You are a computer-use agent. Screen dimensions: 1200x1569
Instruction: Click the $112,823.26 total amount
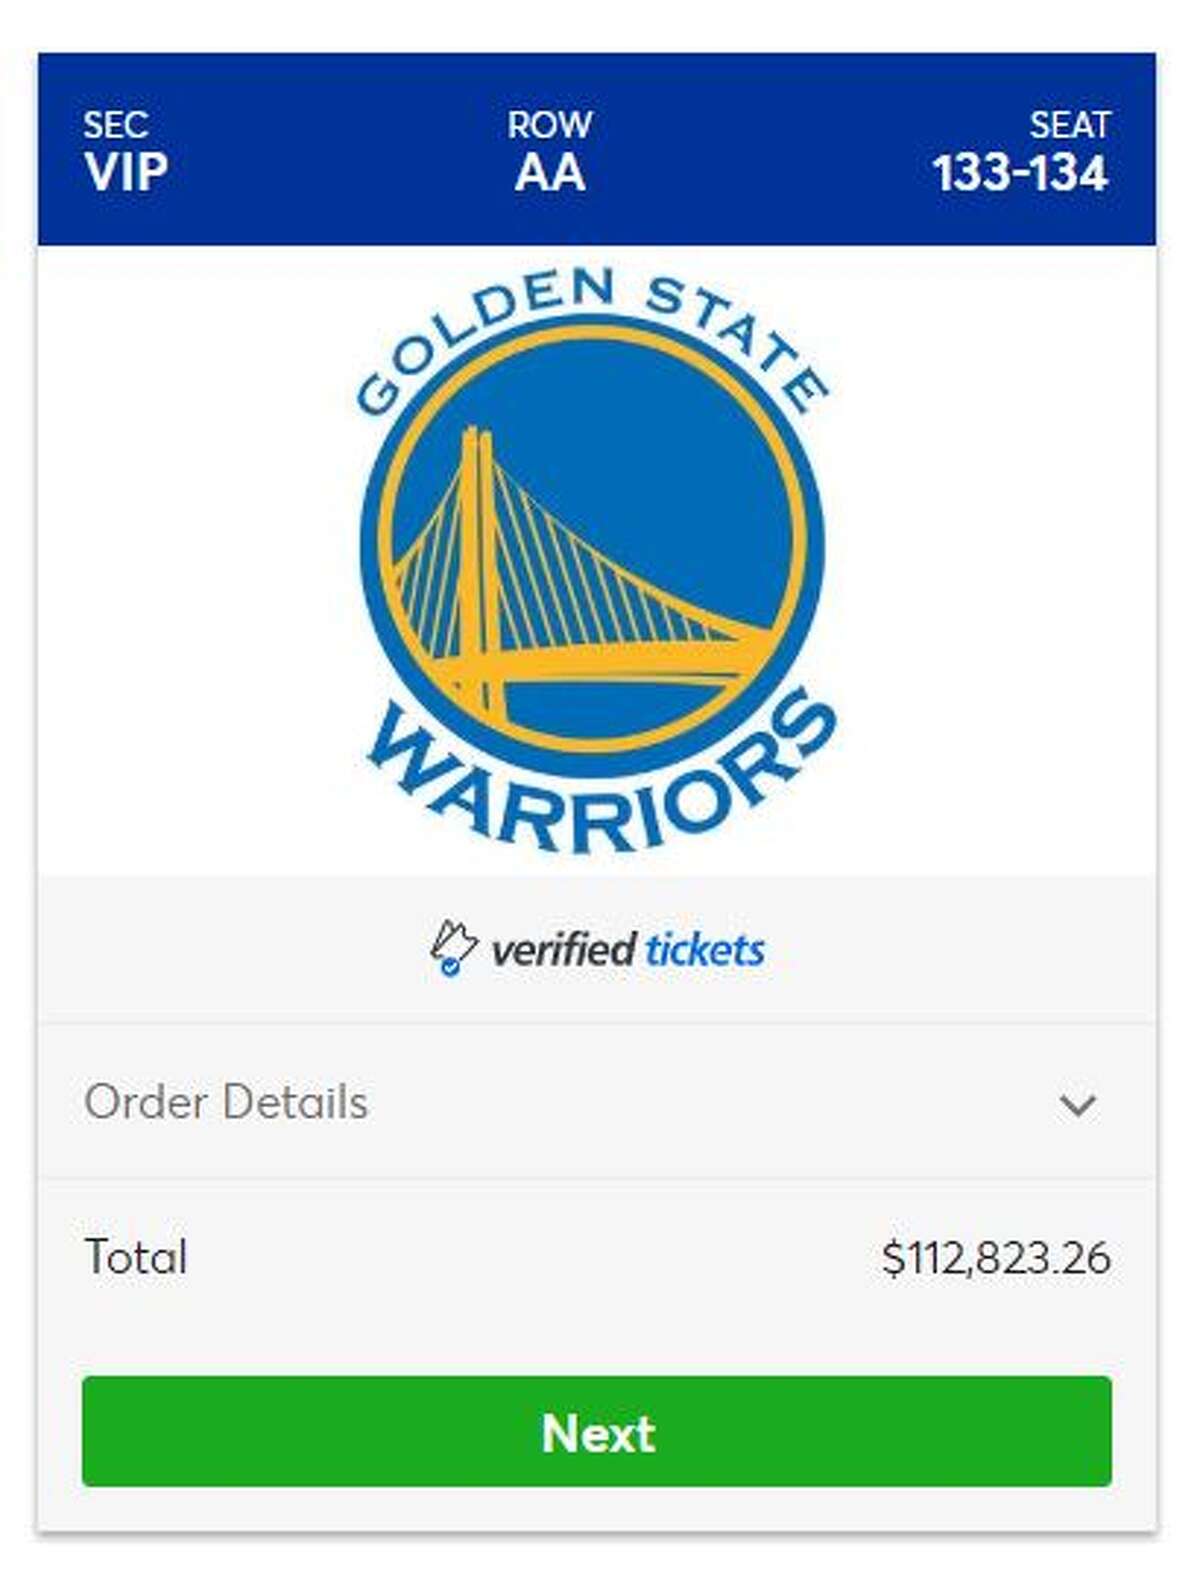click(x=996, y=1257)
